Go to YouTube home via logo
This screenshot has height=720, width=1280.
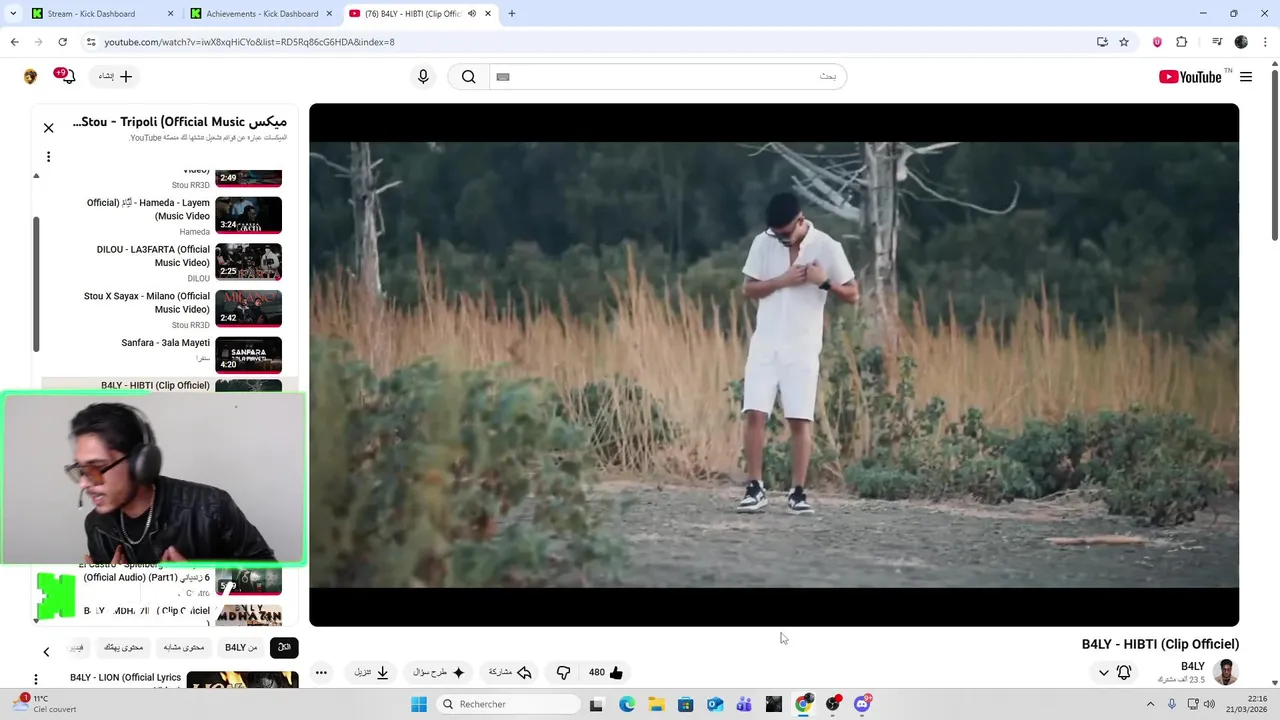click(x=1190, y=77)
